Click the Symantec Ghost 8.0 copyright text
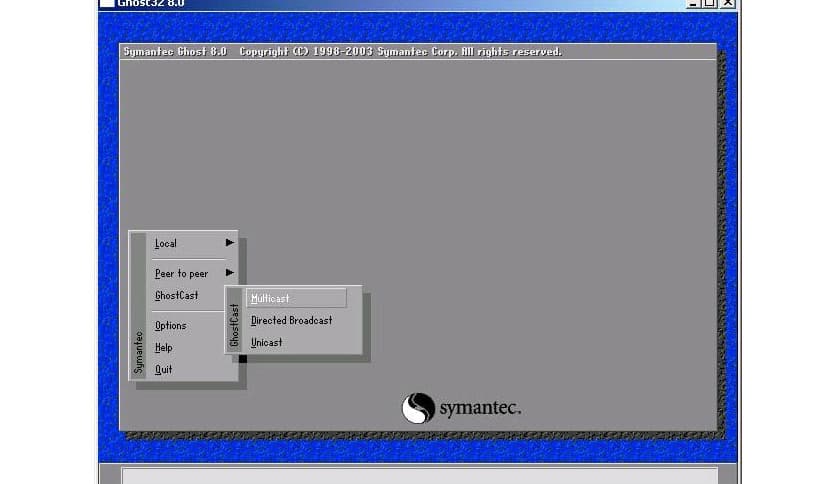 click(x=342, y=52)
